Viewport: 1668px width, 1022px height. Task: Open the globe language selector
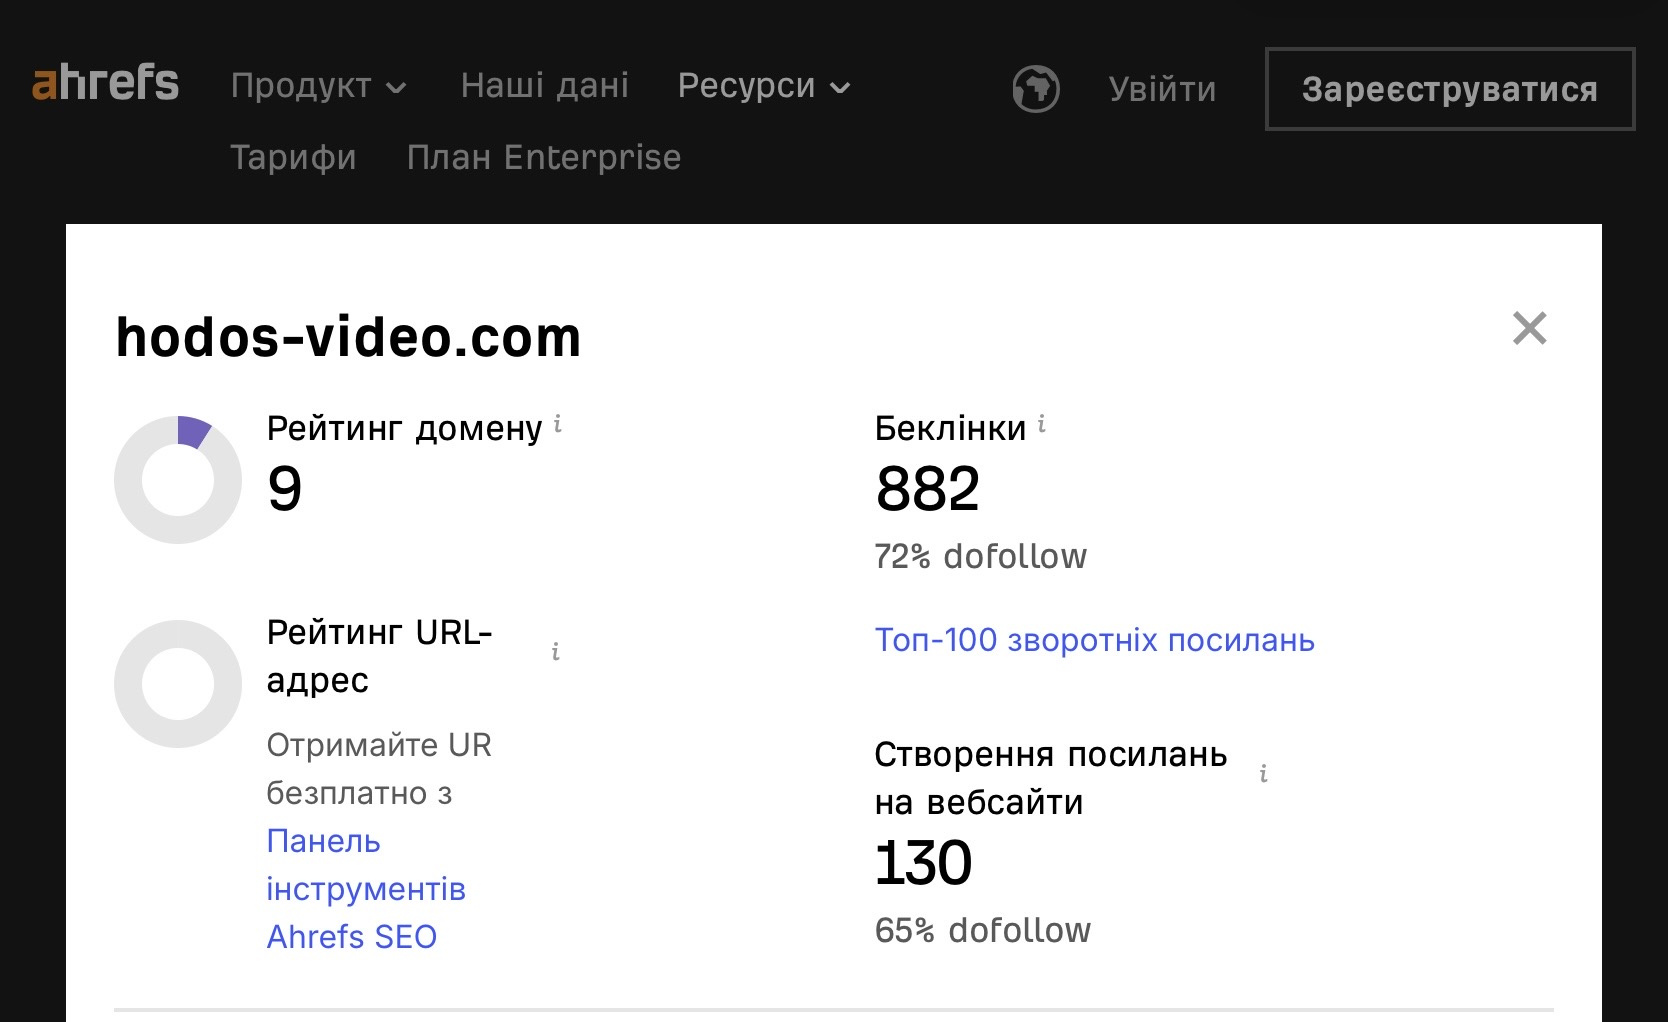tap(1036, 89)
